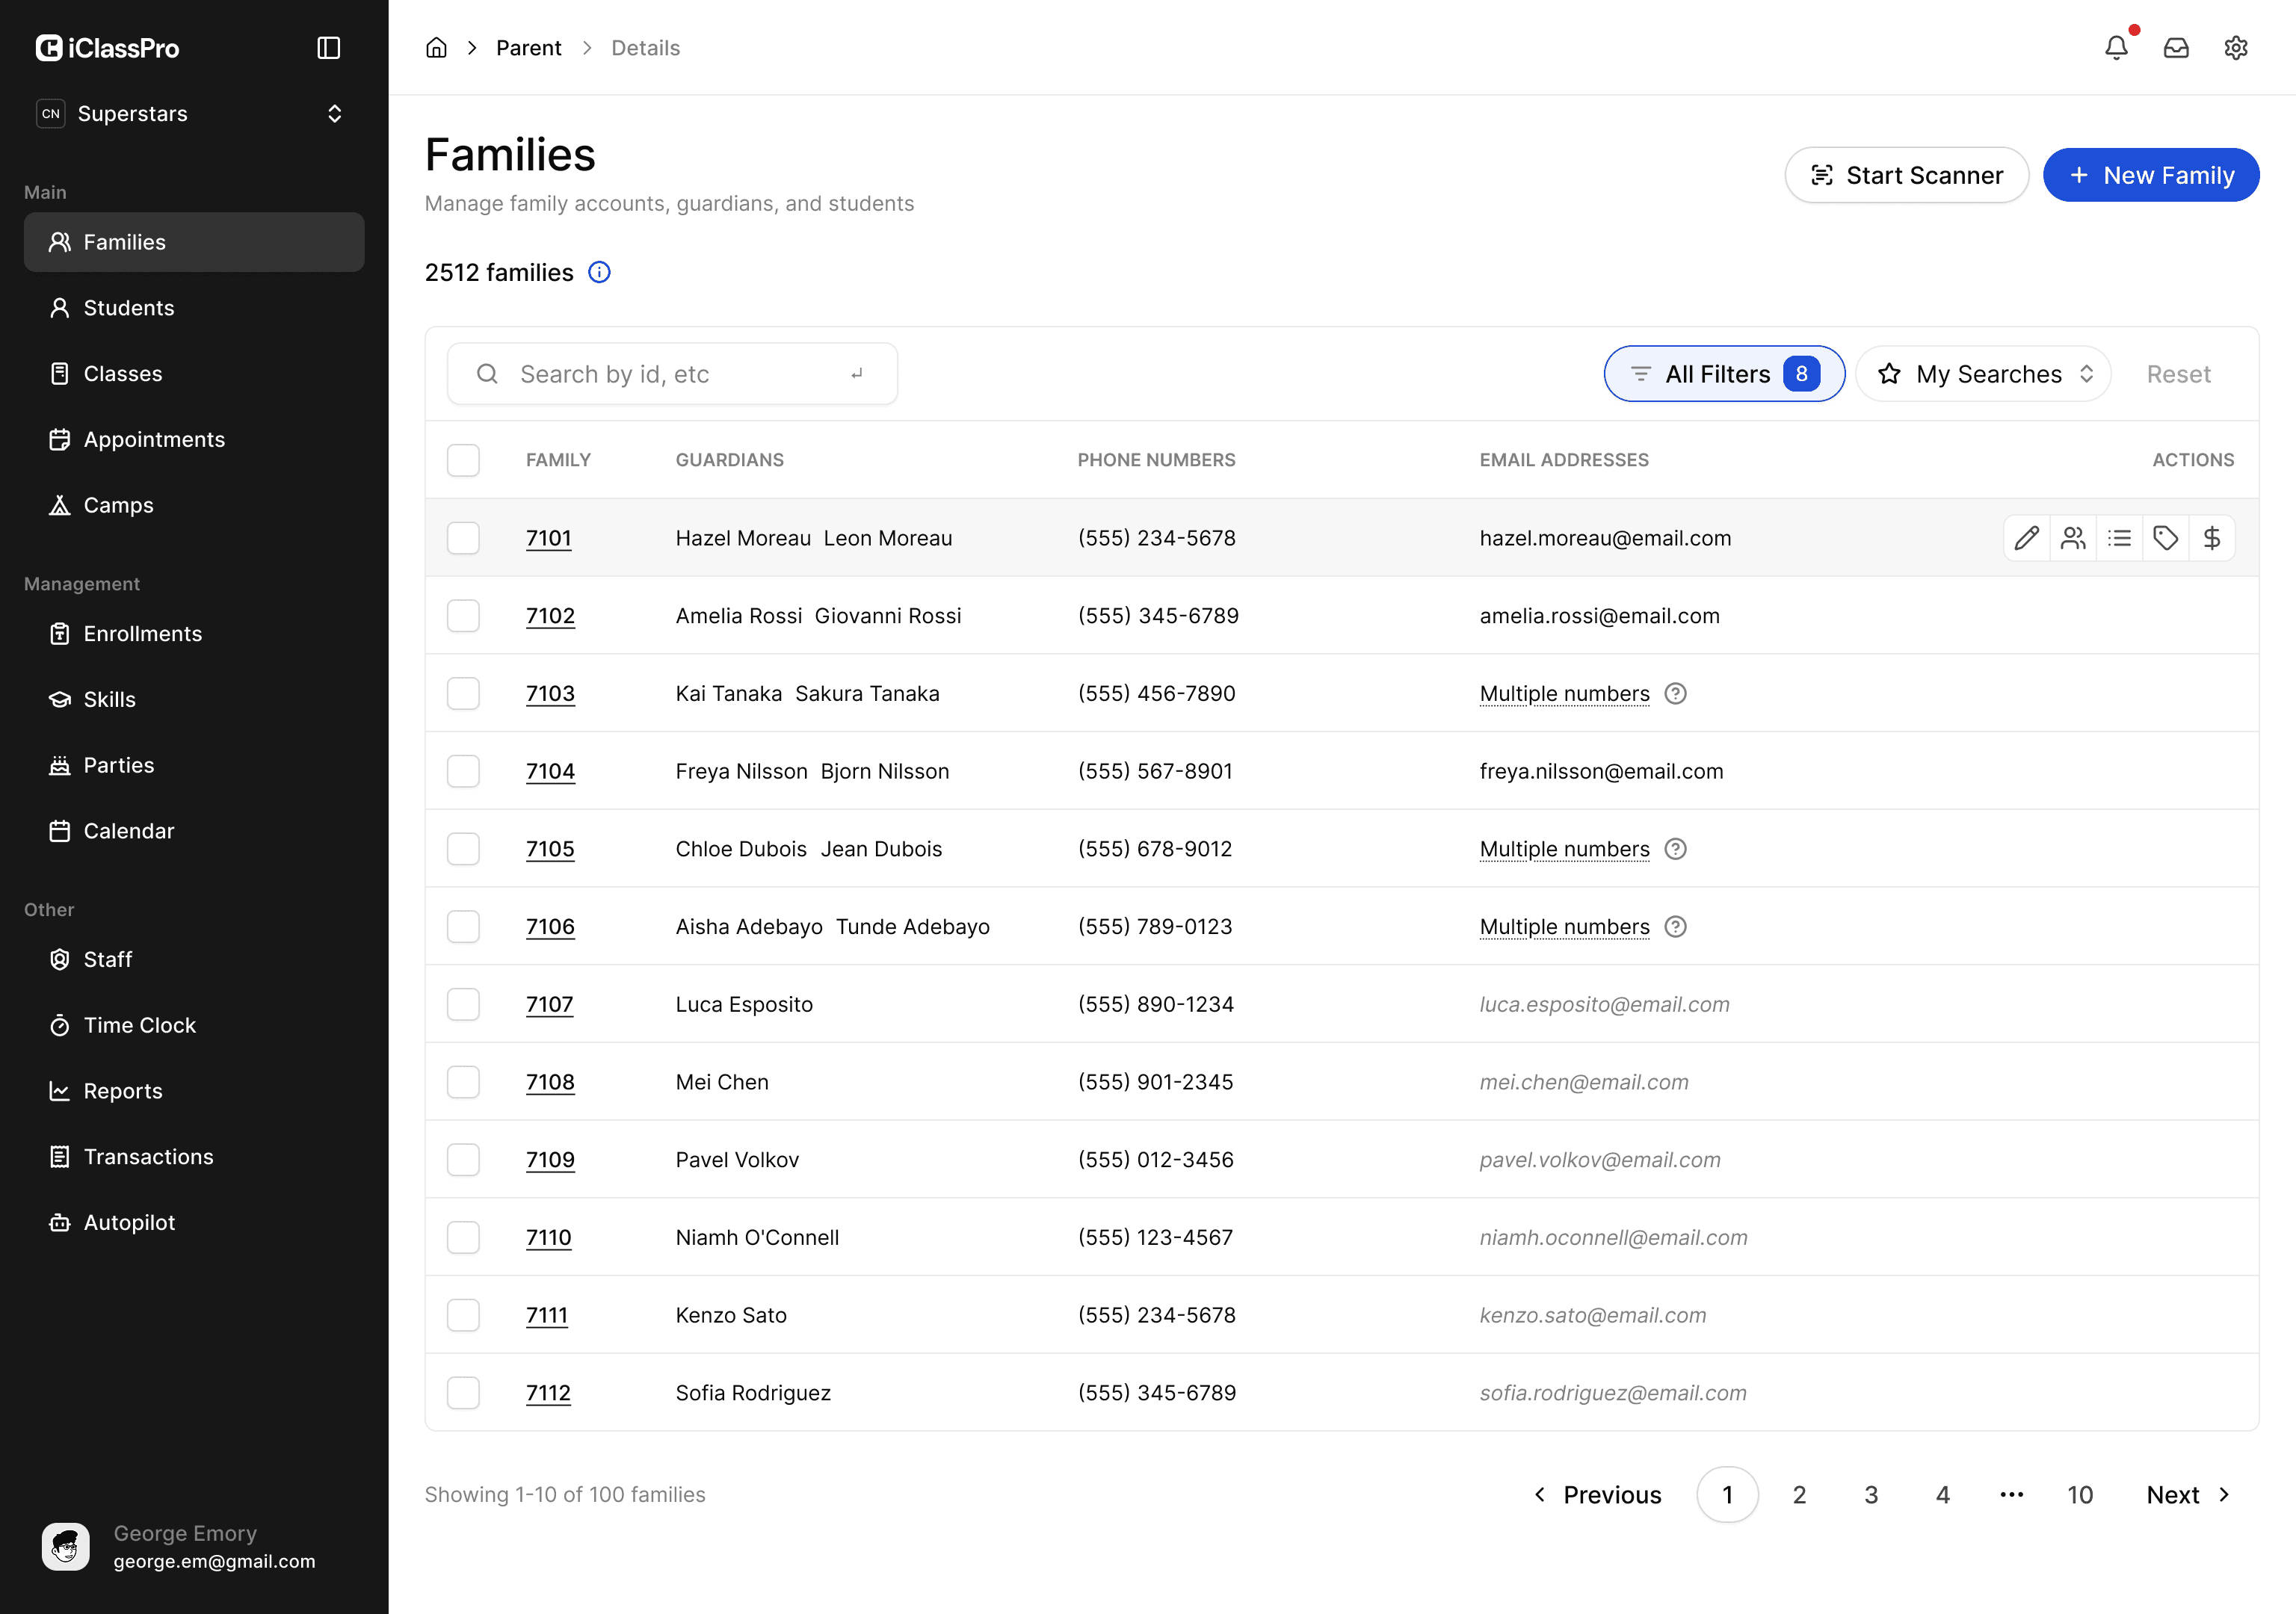Open family 7103 link

(x=550, y=694)
